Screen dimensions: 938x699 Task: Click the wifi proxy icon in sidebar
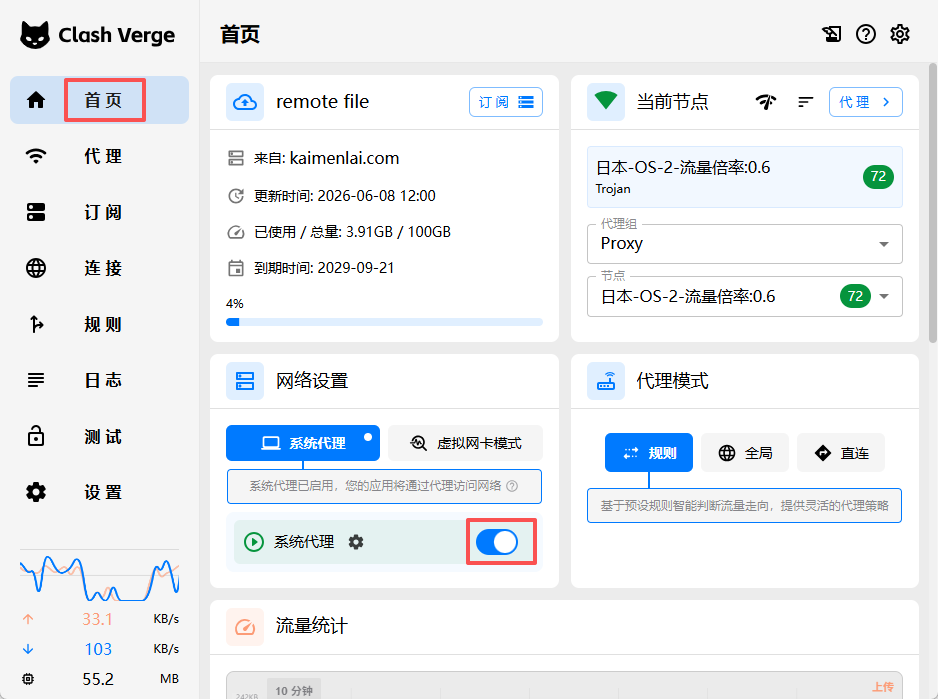coord(36,156)
